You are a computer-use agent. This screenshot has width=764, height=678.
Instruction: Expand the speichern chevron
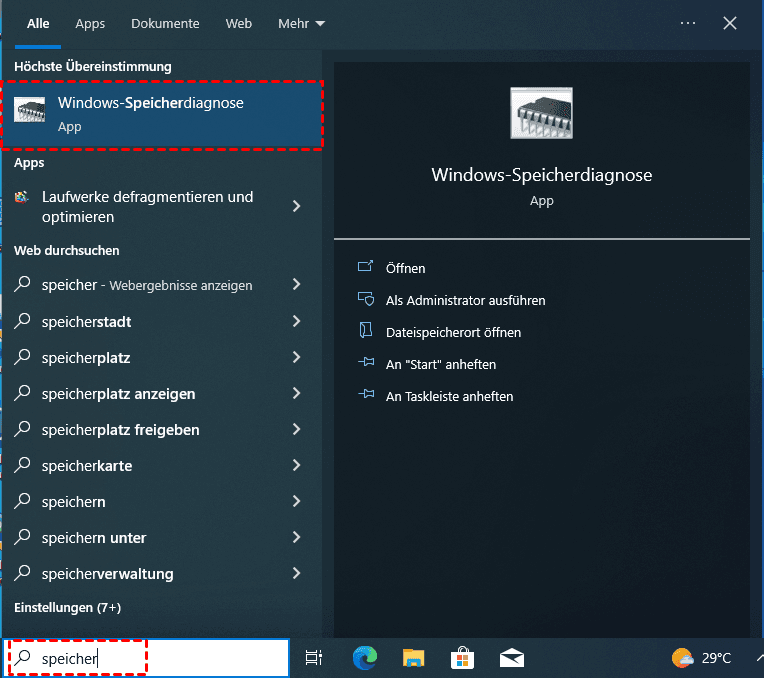(296, 501)
